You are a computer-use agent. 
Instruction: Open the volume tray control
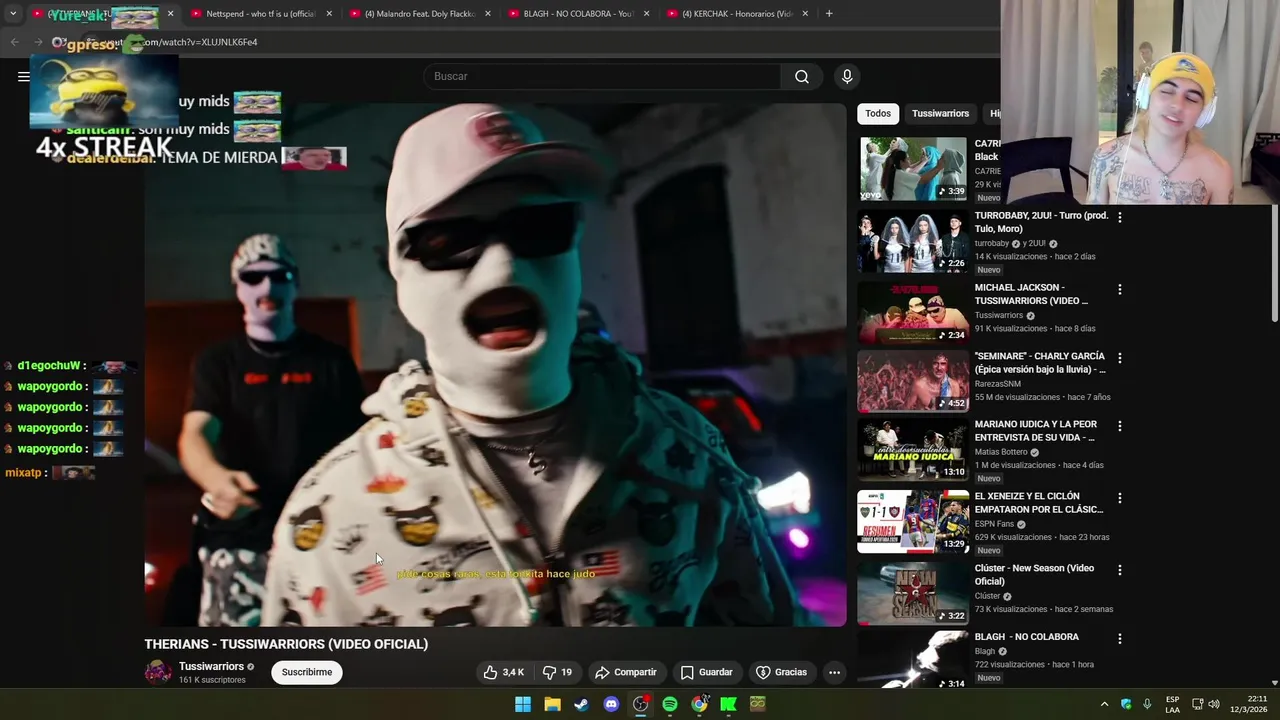[x=1214, y=704]
